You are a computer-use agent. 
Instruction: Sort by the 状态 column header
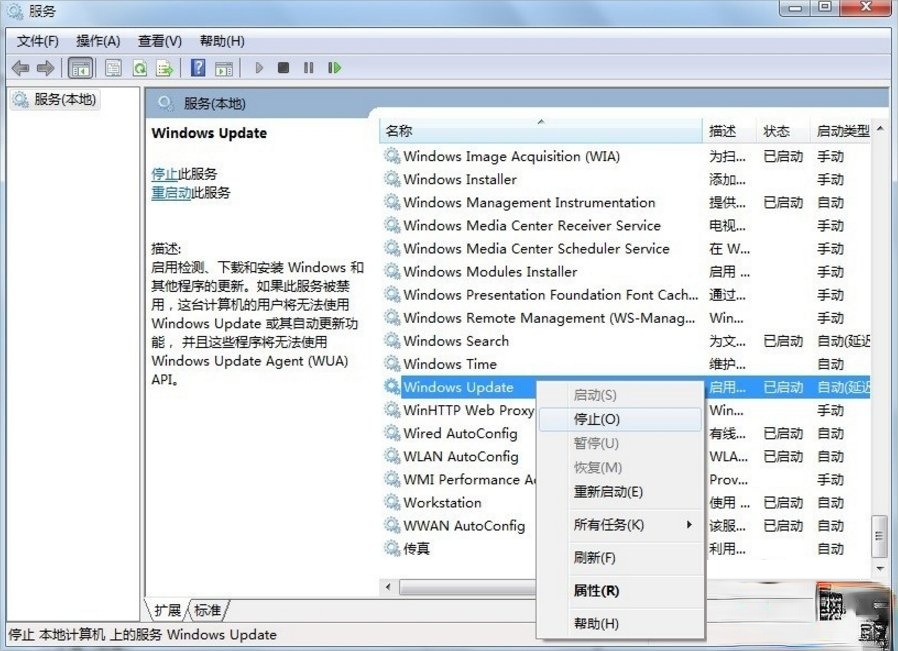pos(783,131)
